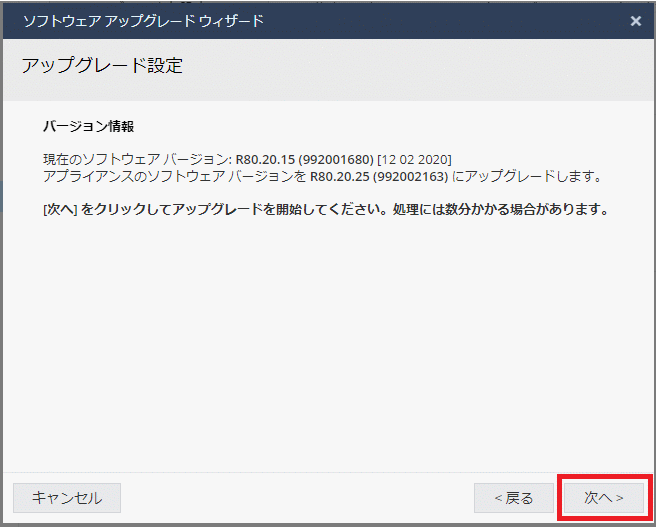Viewport: 657px width, 527px height.
Task: Select the バージョン情報 section label
Action: (x=88, y=127)
